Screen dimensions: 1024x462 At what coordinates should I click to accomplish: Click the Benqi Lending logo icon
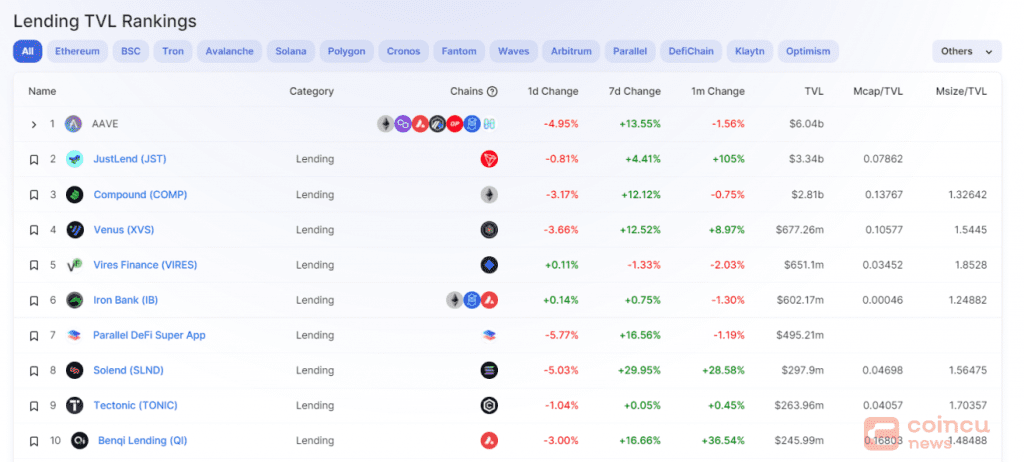point(80,440)
